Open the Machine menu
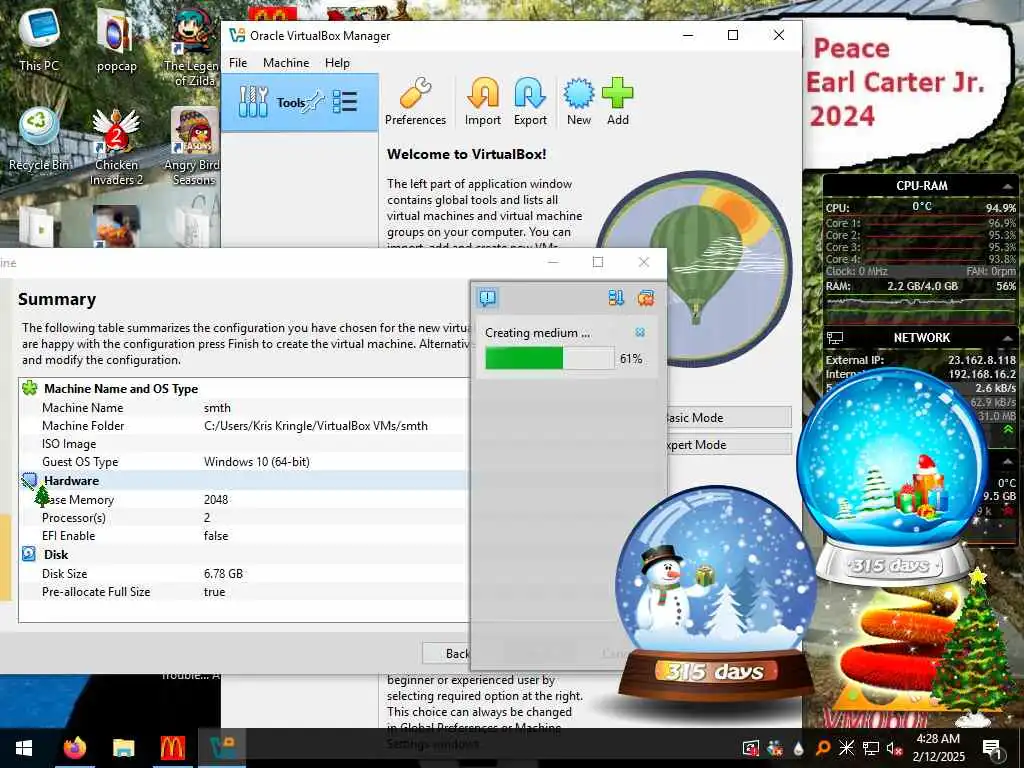 pos(286,63)
